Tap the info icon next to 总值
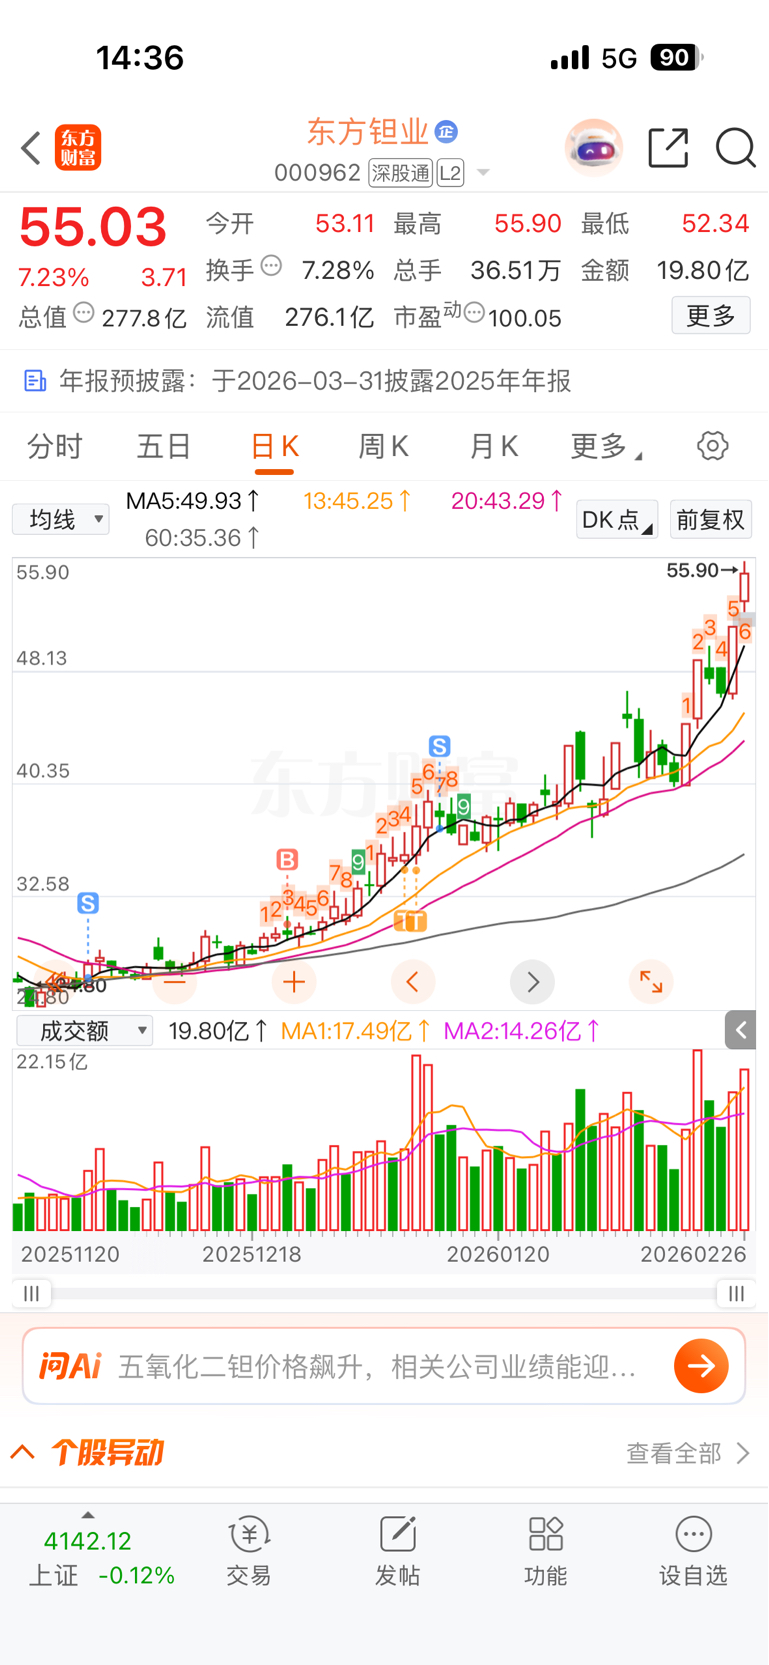Viewport: 769px width, 1665px height. [84, 313]
